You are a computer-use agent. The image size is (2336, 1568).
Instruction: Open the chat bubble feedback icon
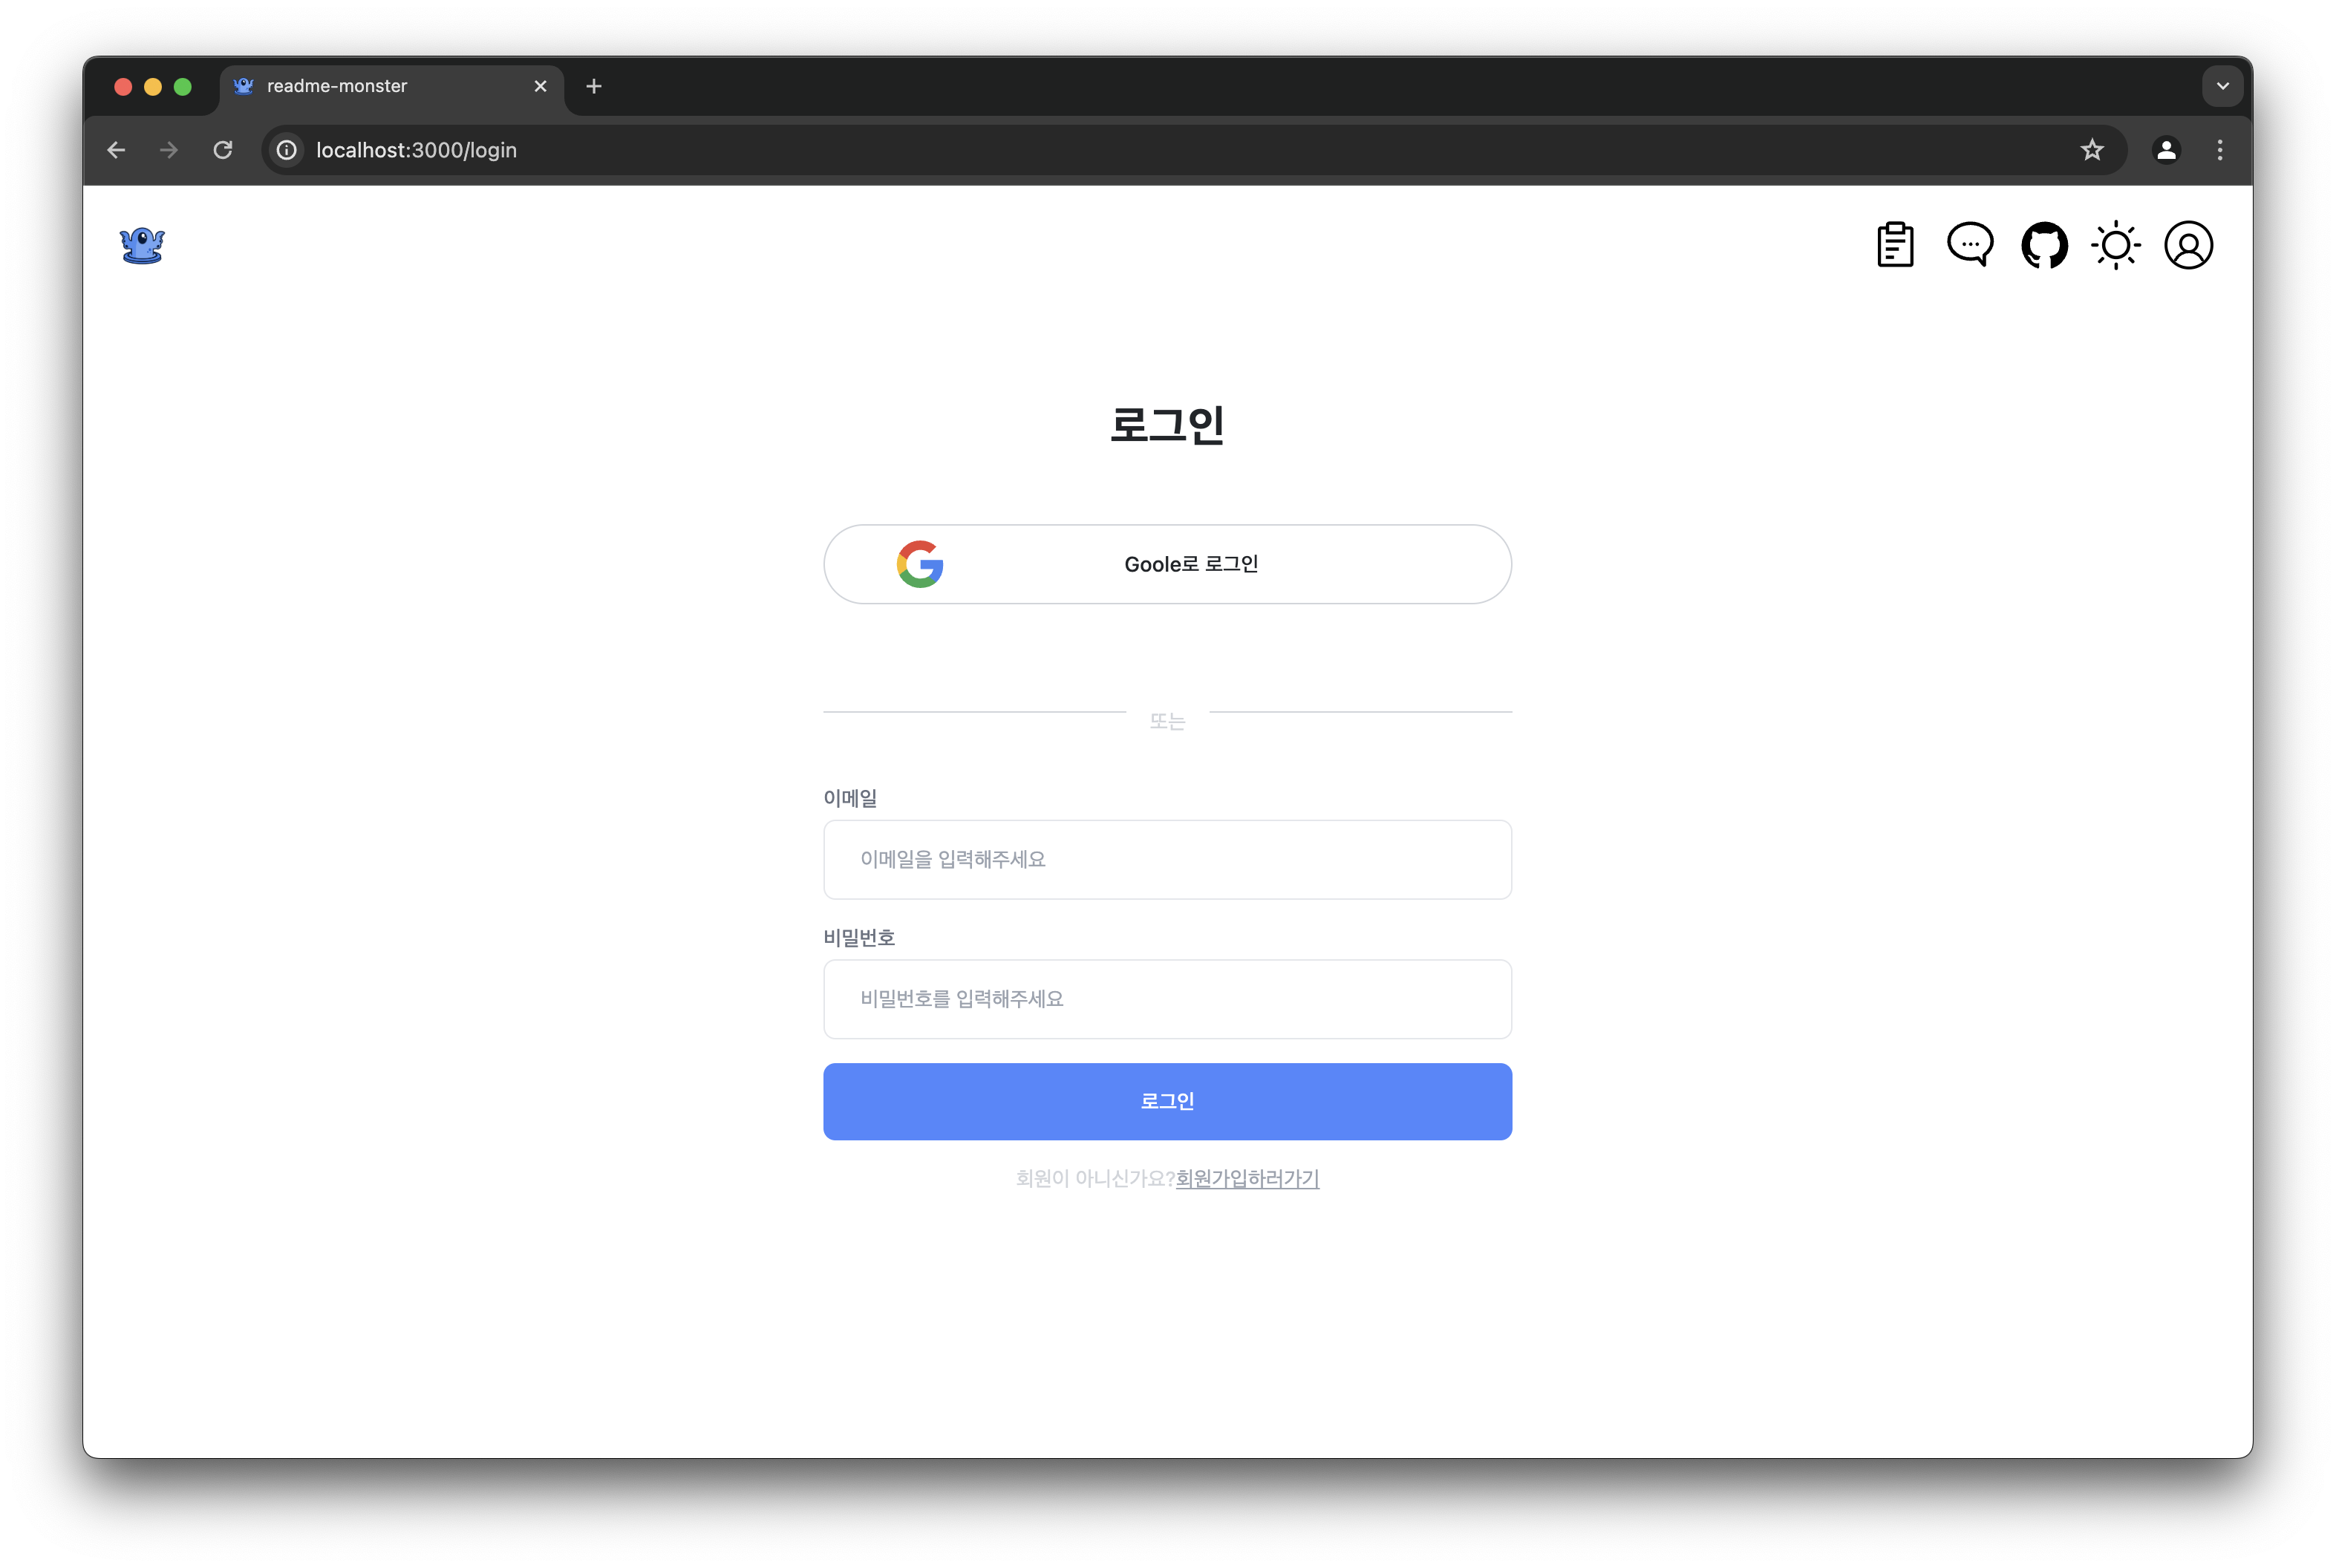pyautogui.click(x=1970, y=245)
